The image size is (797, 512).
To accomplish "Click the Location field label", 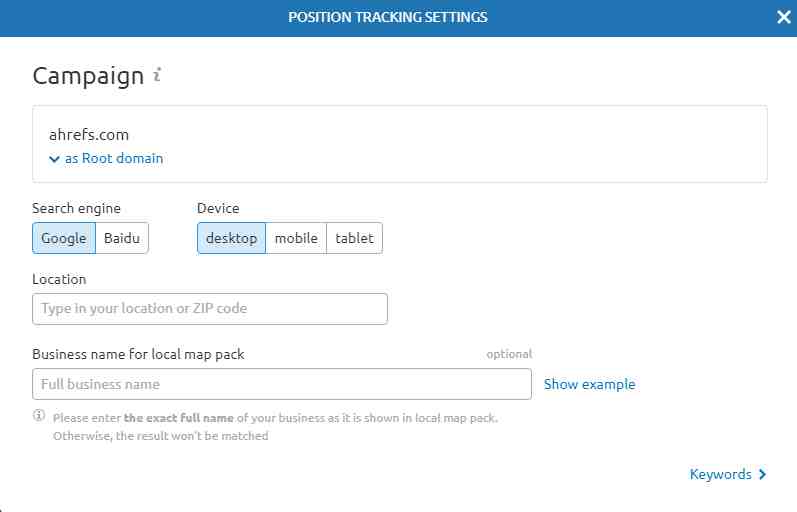I will [59, 279].
